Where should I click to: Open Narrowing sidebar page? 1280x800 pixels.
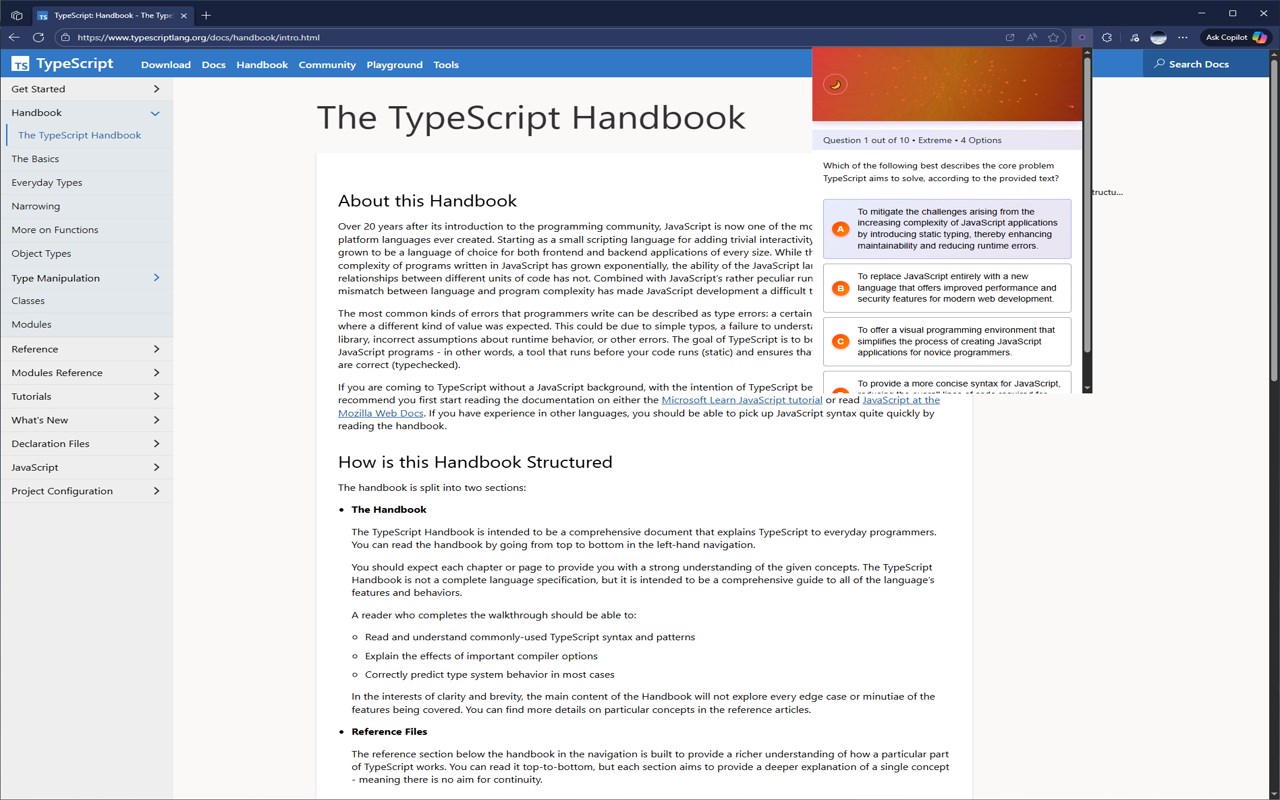[36, 206]
